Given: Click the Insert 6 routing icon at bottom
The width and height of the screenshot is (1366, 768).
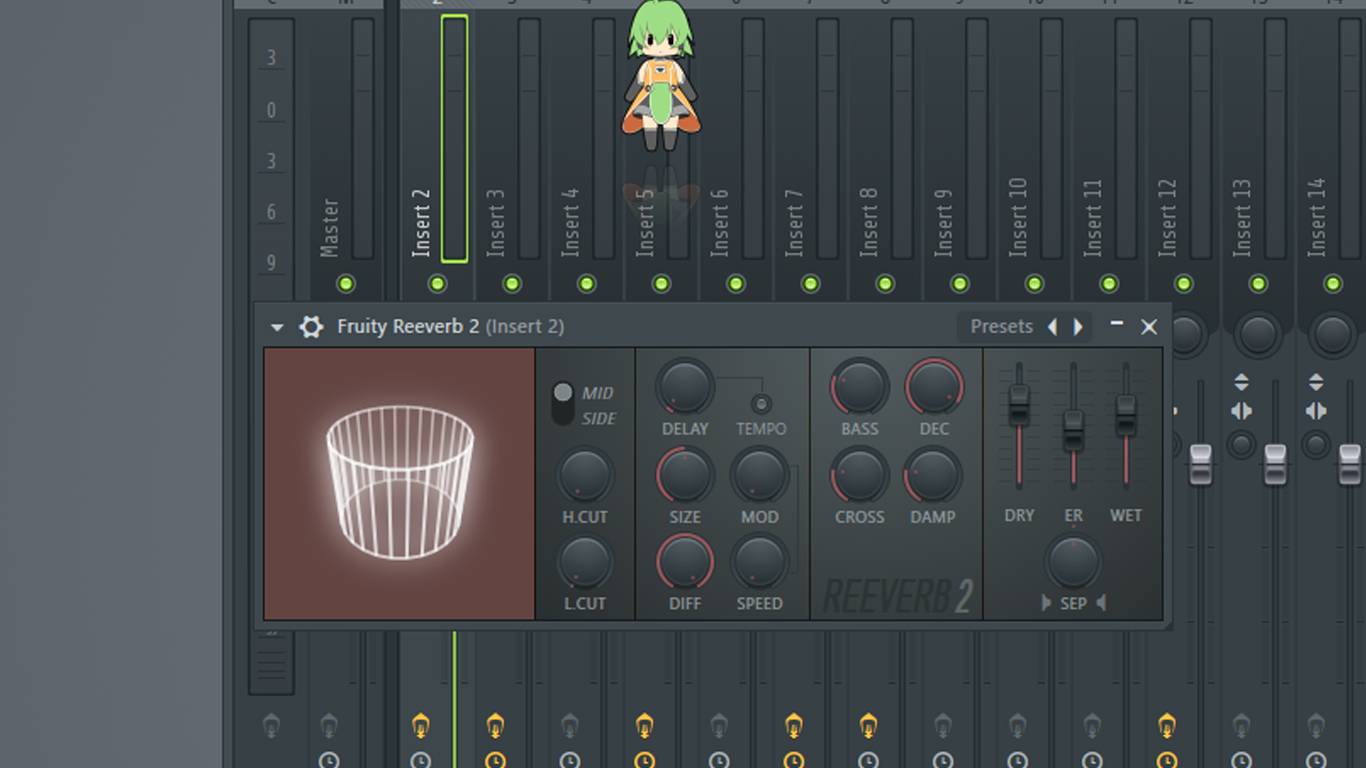Looking at the screenshot, I should point(718,726).
